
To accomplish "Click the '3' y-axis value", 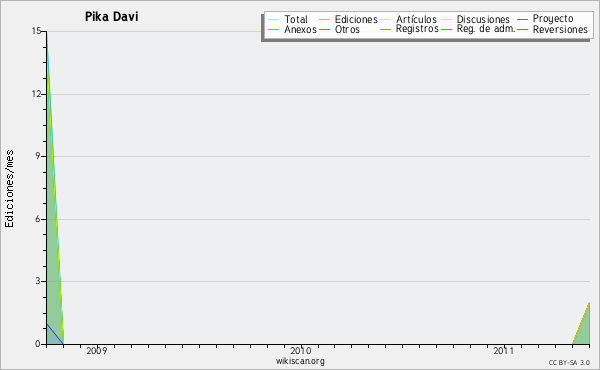I will [x=38, y=281].
